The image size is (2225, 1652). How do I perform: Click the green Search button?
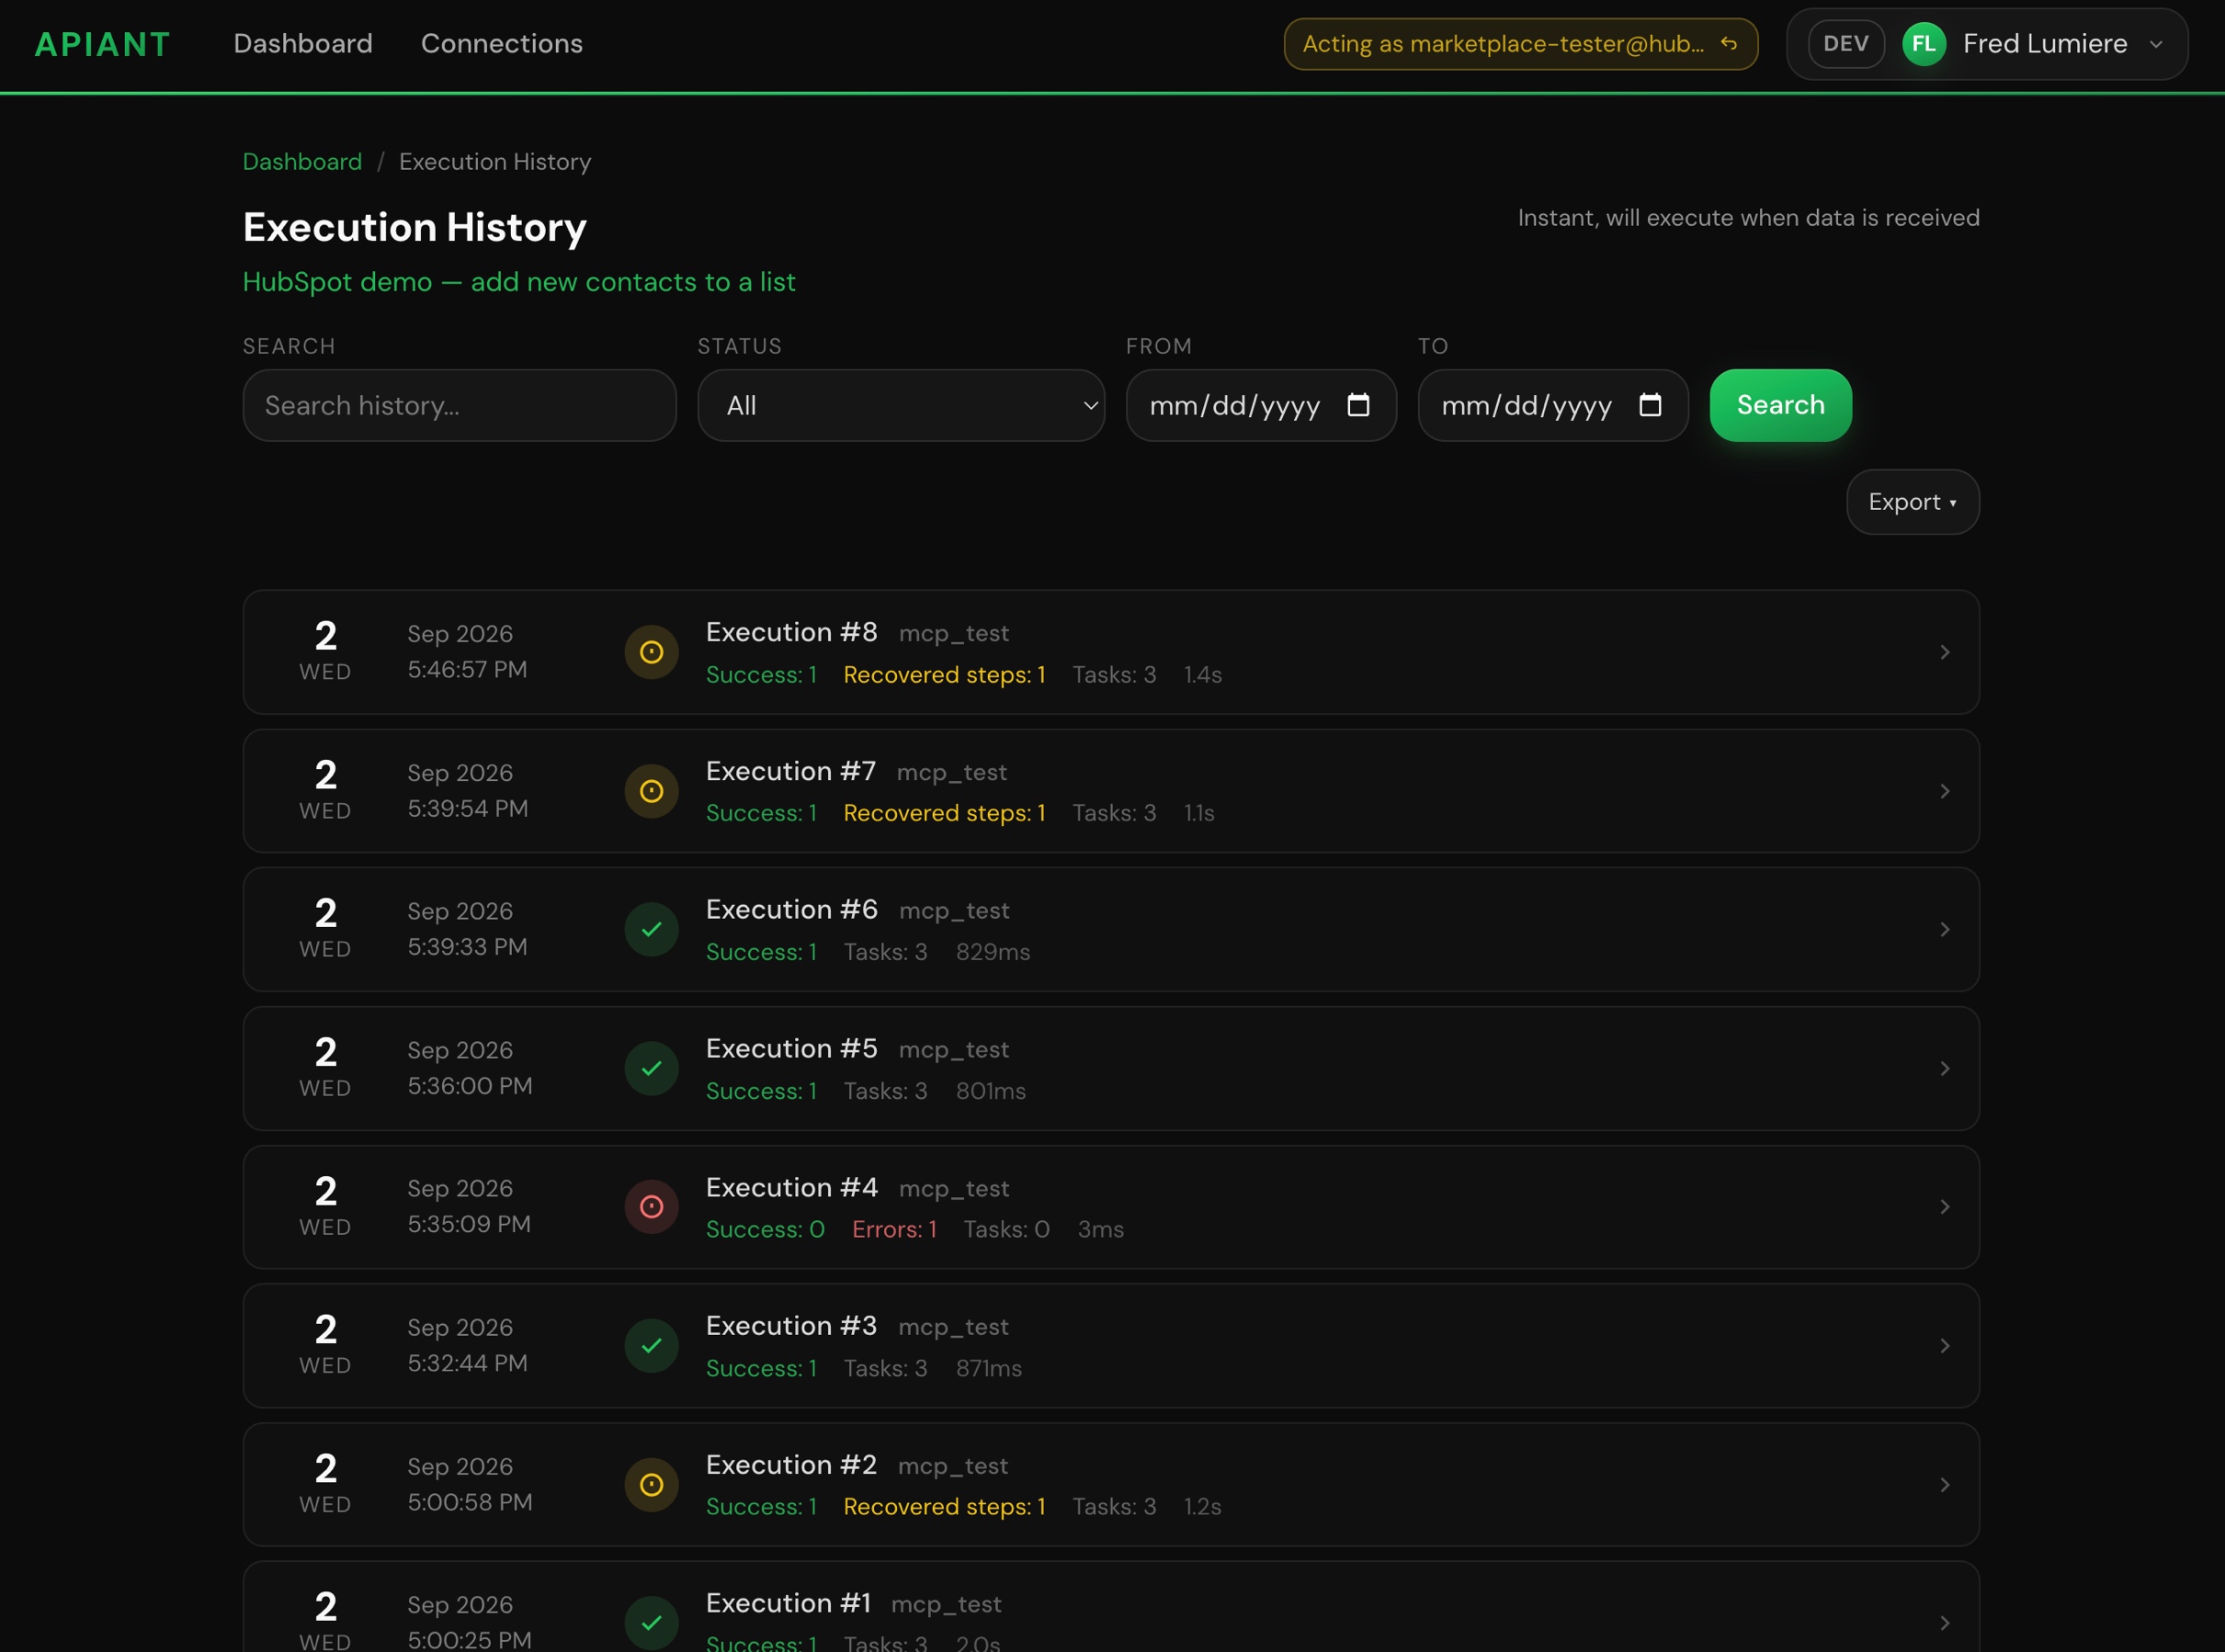pyautogui.click(x=1780, y=405)
